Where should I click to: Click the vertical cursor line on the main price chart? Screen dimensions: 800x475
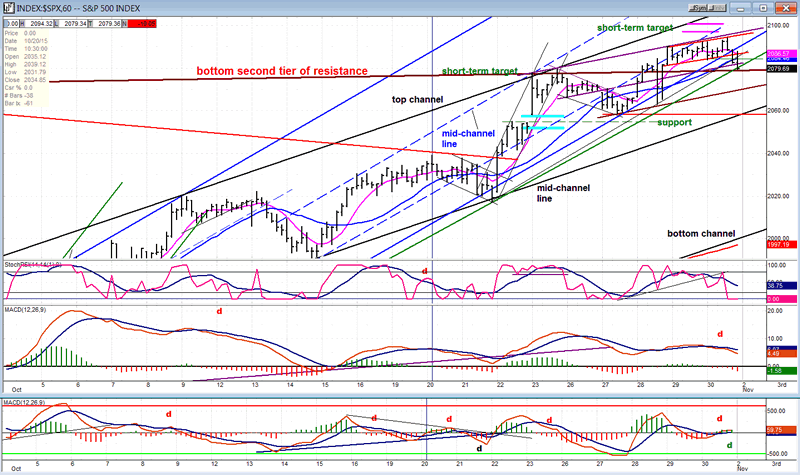433,138
